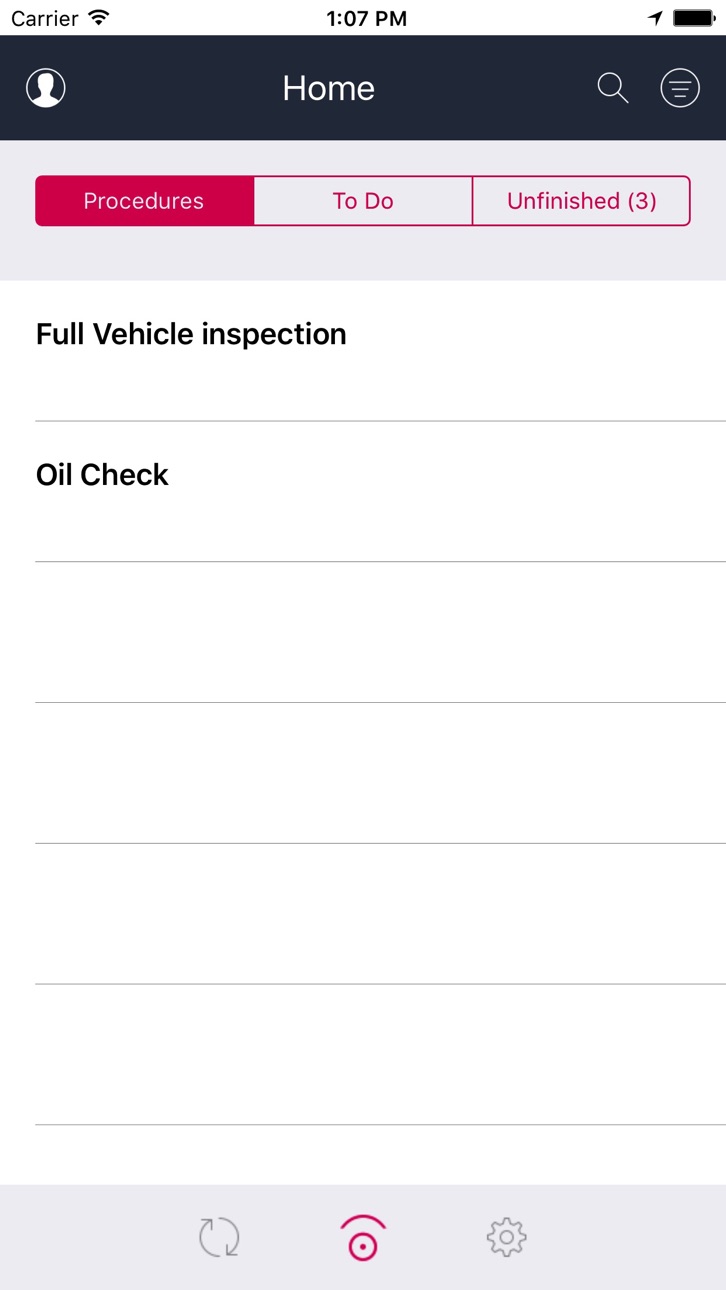
Task: Select the red beacon scan icon
Action: (363, 1237)
